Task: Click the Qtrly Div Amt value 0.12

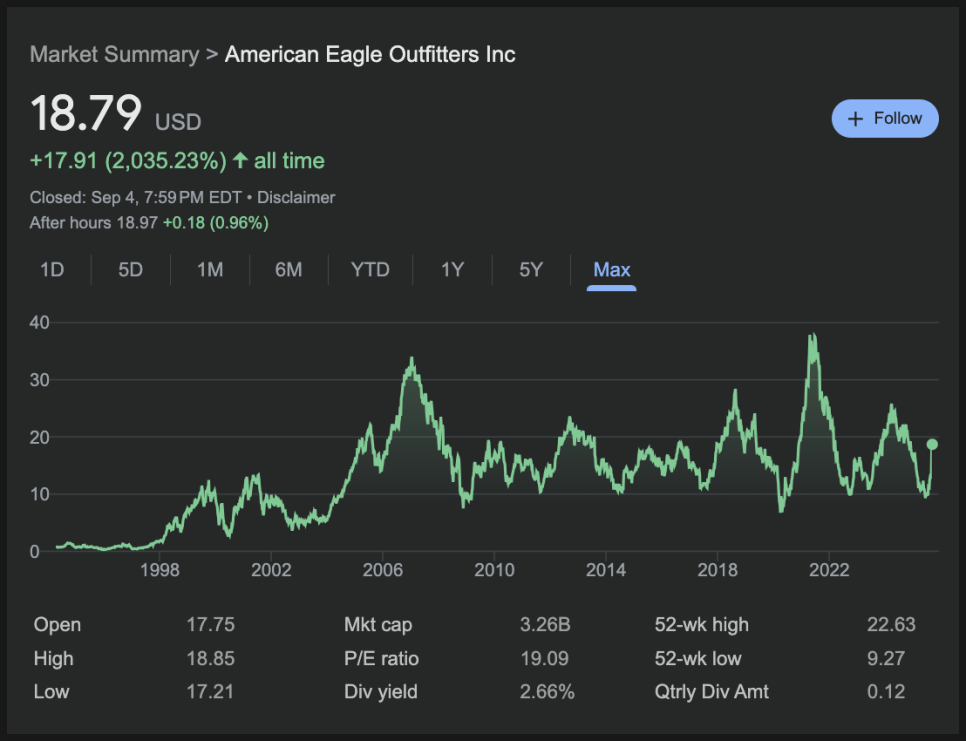Action: point(886,692)
